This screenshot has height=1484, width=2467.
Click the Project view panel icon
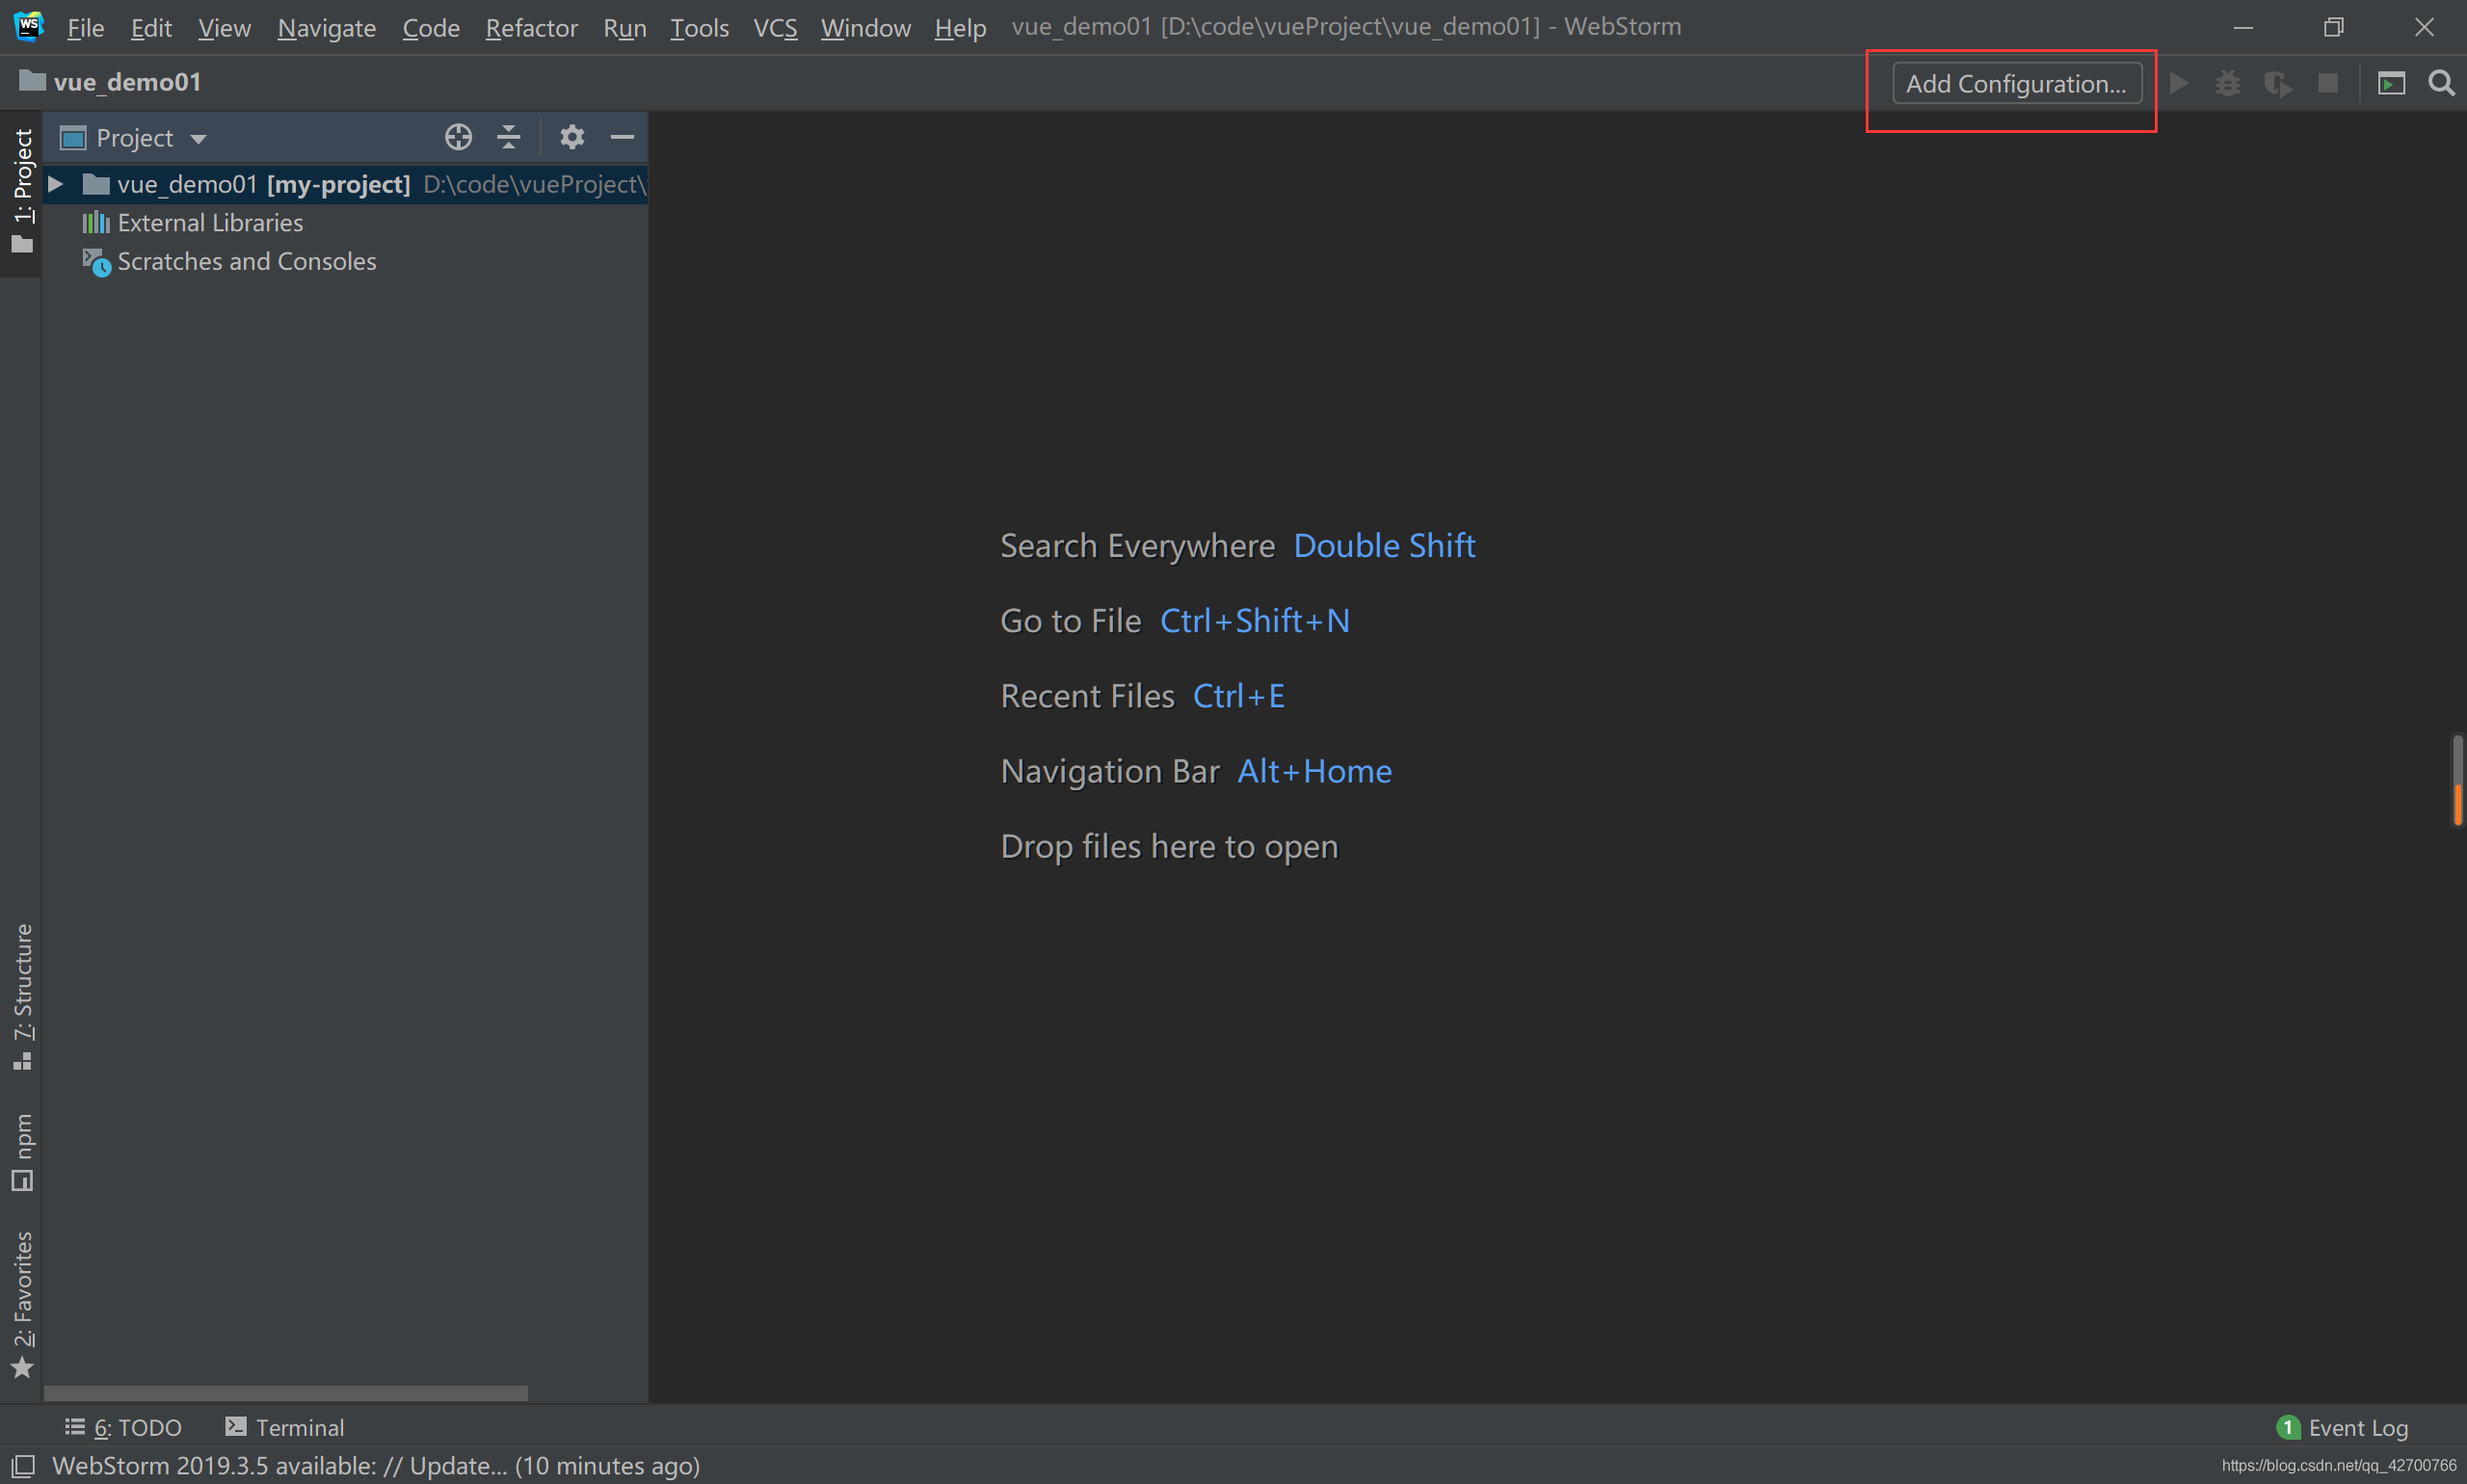point(73,138)
